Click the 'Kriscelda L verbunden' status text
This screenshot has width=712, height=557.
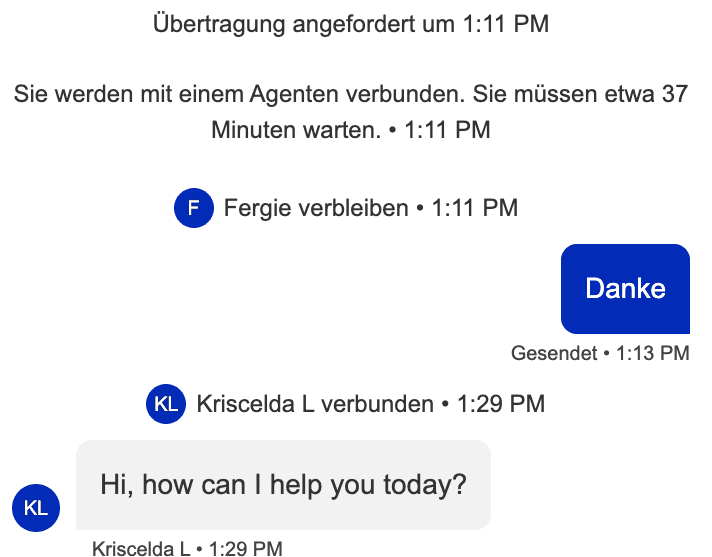point(315,404)
